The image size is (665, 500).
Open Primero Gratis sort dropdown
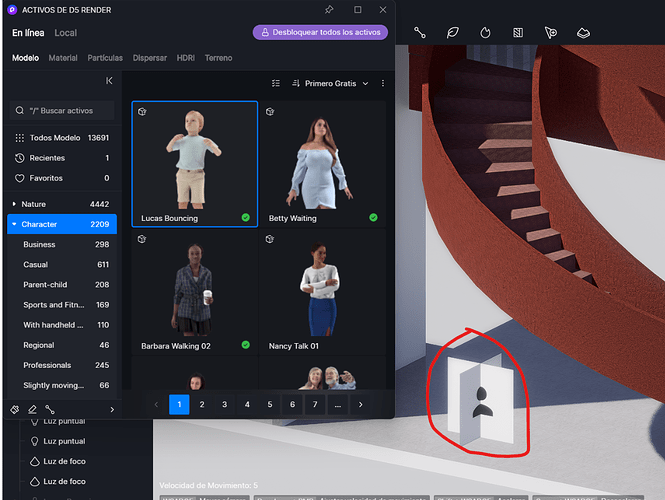click(x=330, y=83)
